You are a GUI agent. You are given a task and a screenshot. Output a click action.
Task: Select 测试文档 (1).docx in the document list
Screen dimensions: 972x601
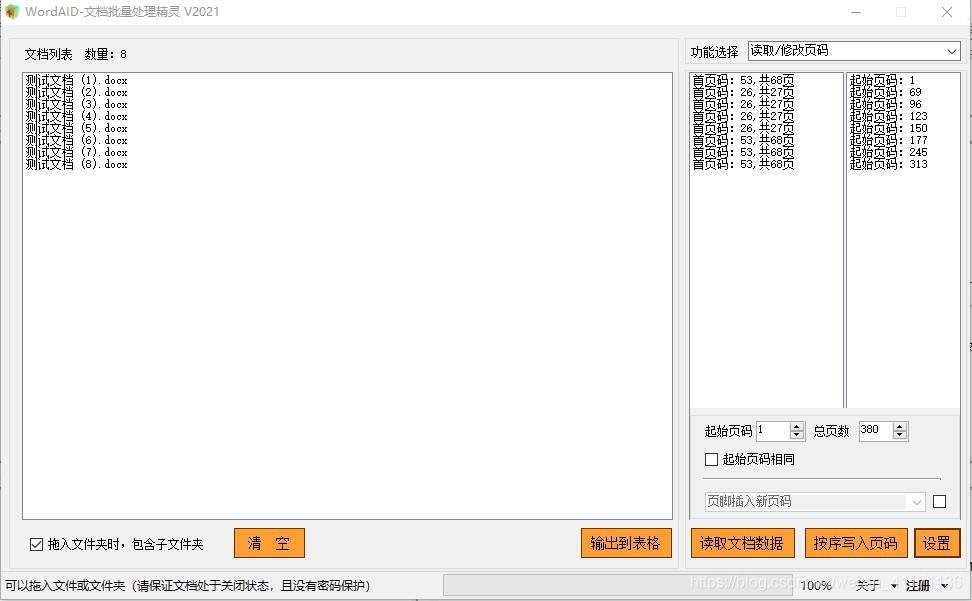click(x=77, y=80)
